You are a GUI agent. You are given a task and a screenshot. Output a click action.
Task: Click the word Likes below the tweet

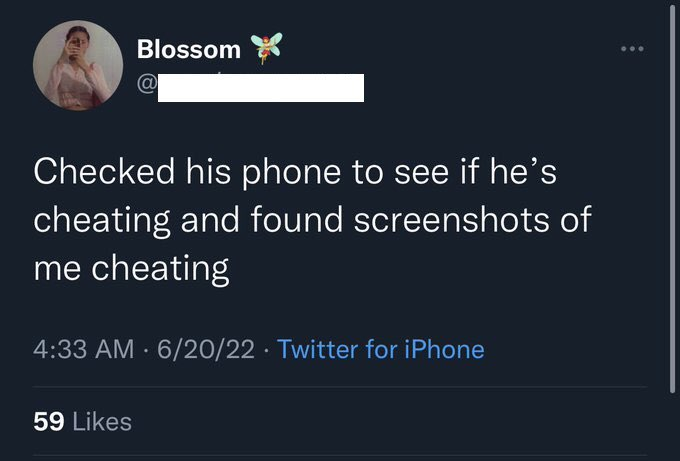click(x=101, y=422)
